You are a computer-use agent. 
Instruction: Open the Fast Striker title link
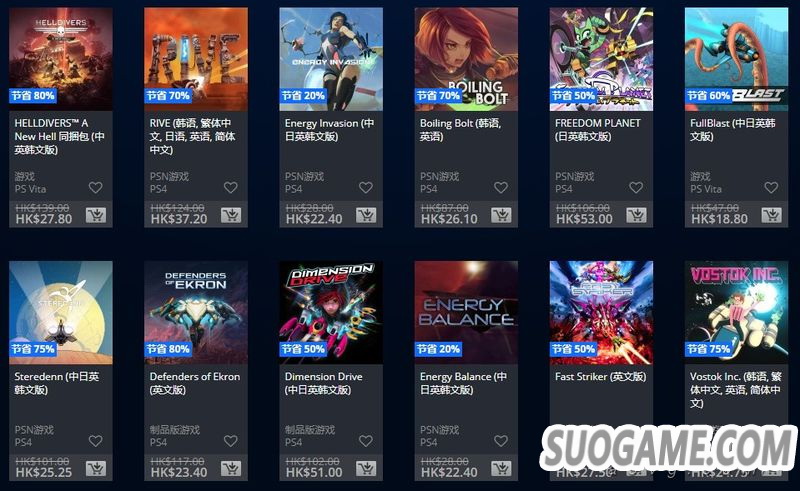point(601,377)
